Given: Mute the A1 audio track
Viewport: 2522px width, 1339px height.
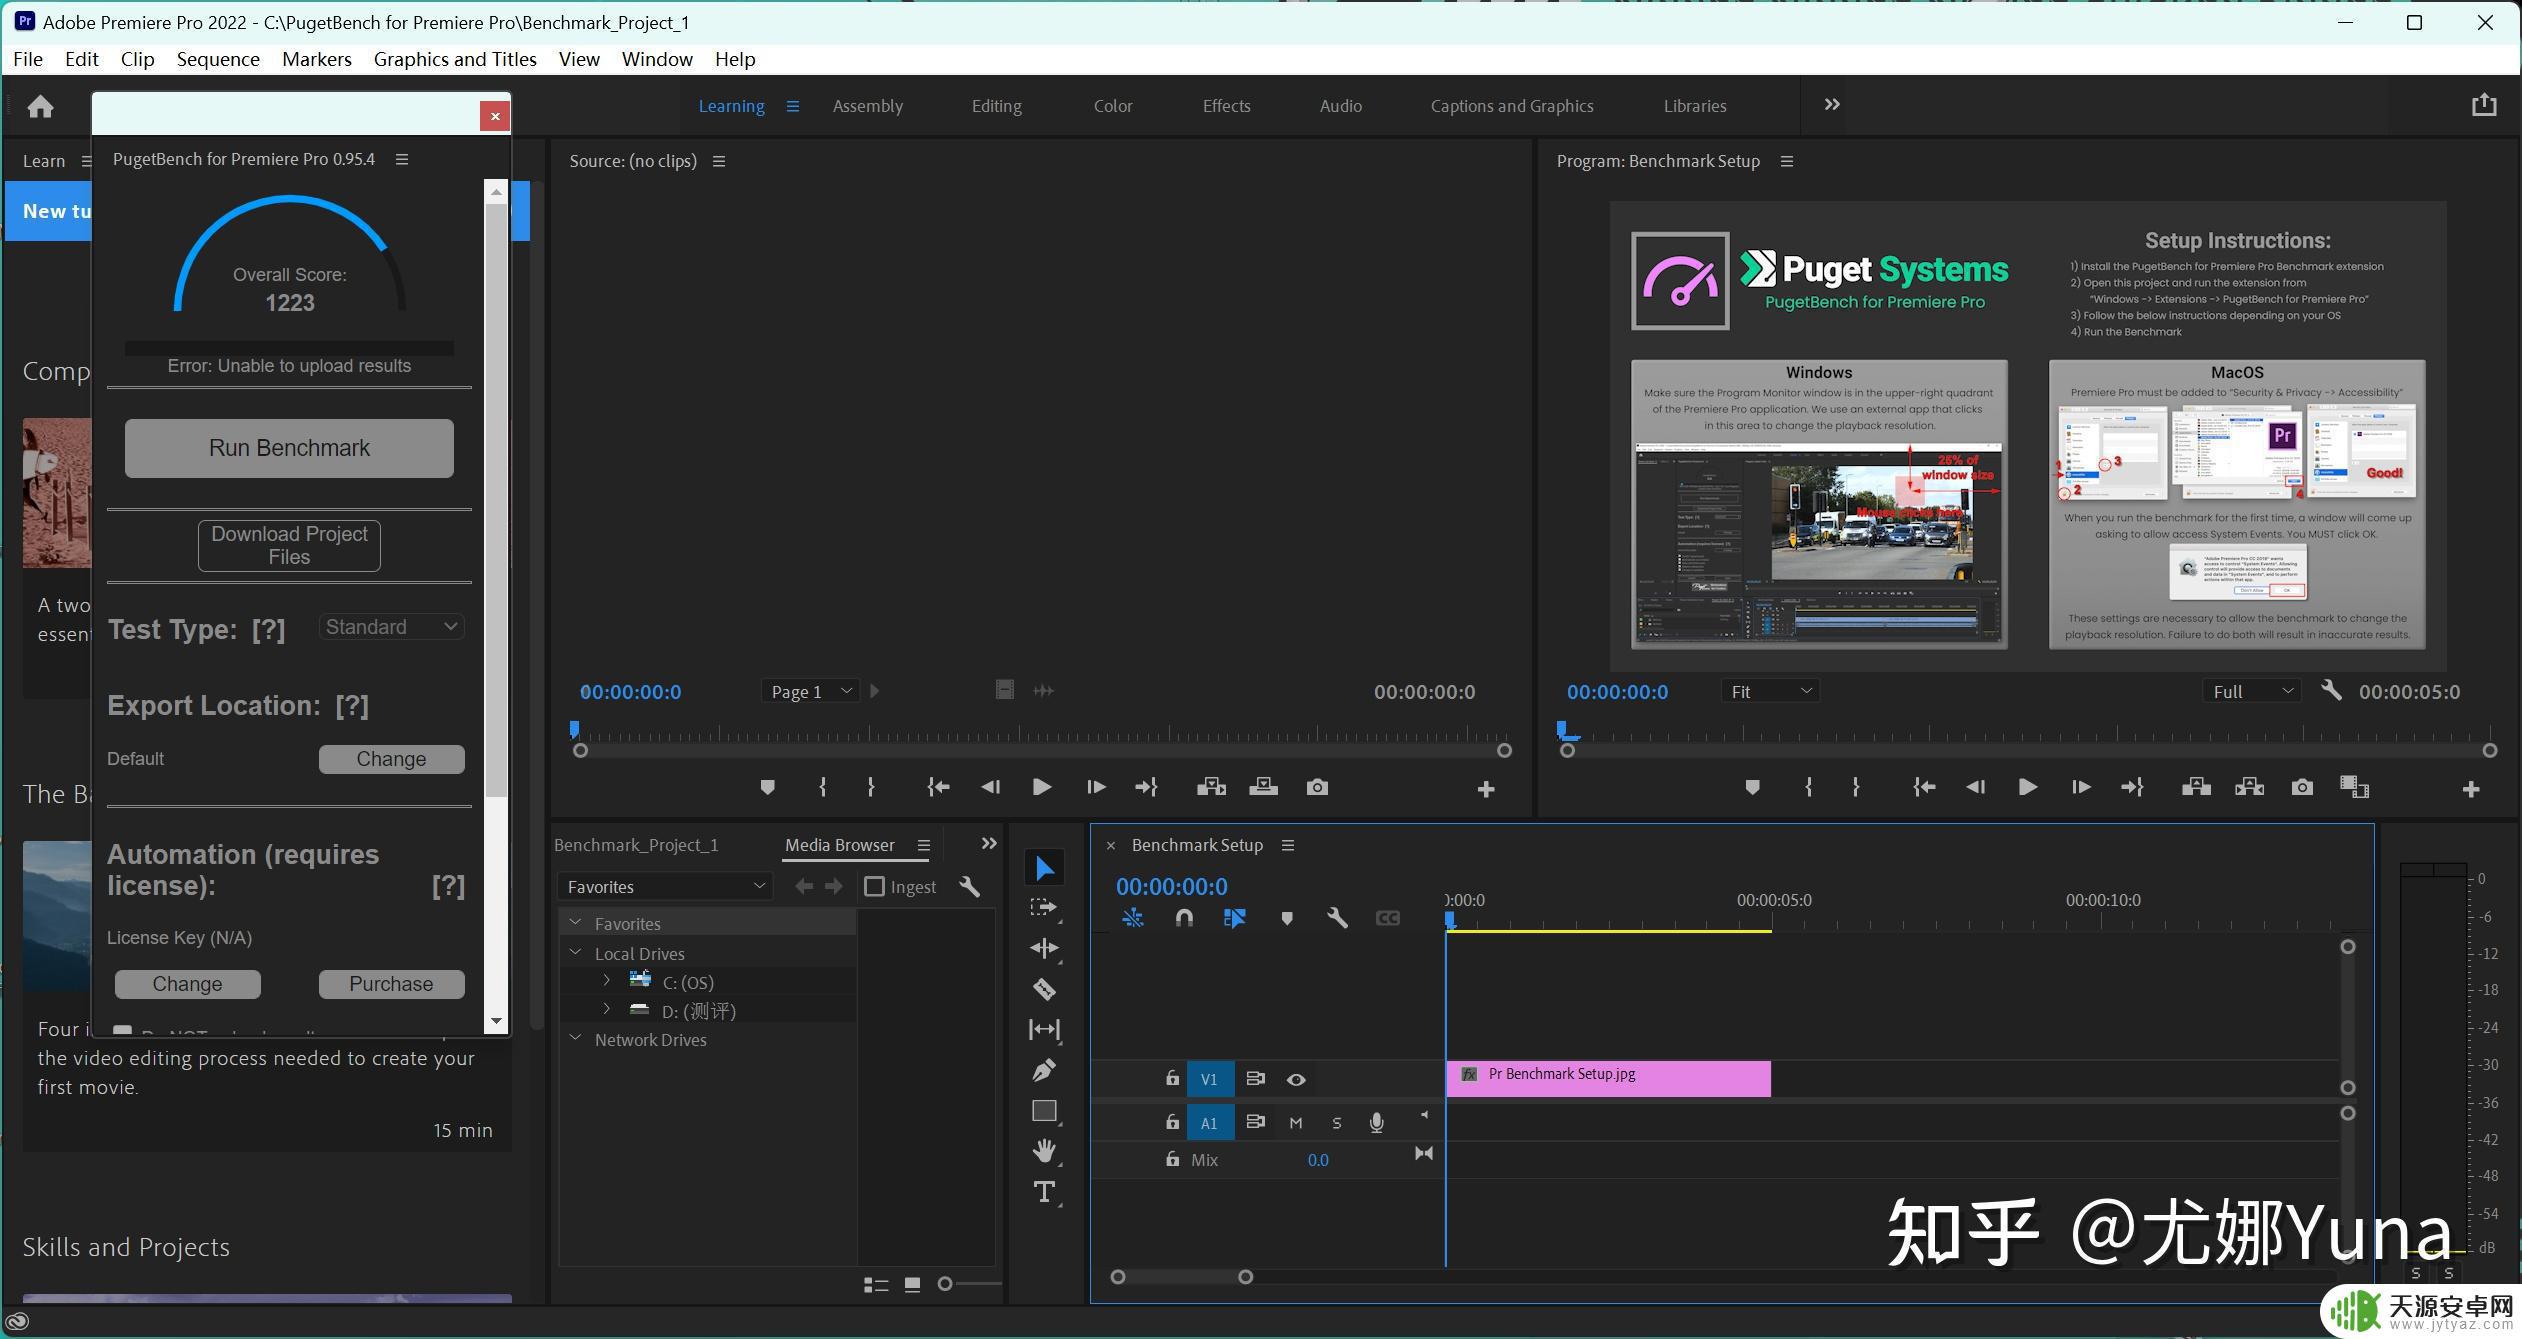Looking at the screenshot, I should [x=1296, y=1123].
